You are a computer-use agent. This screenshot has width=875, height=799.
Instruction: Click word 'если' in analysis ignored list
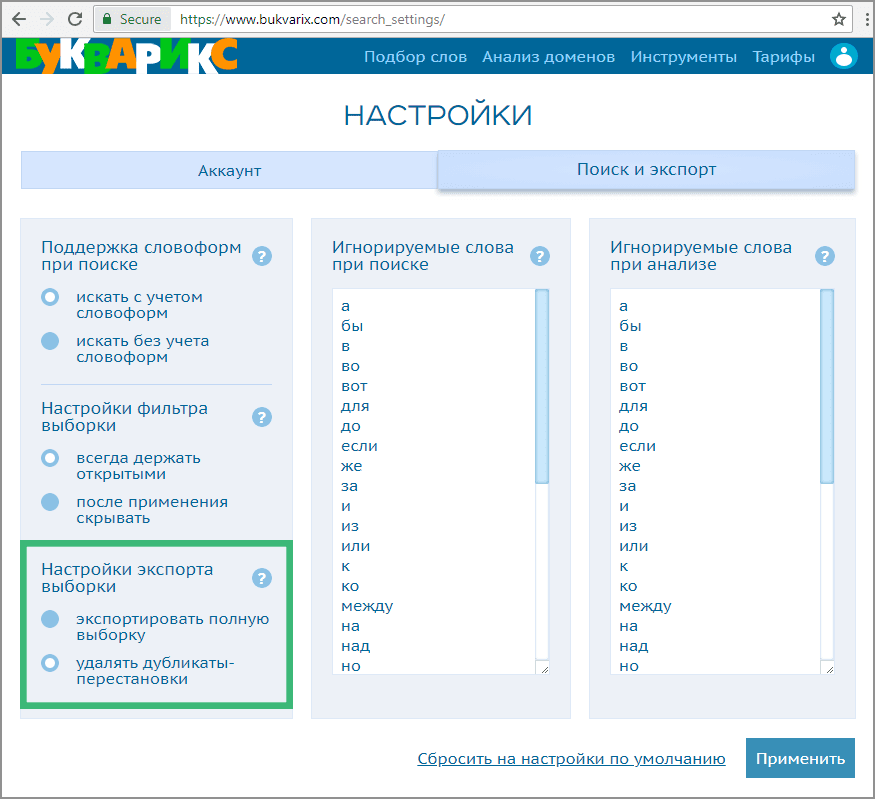(x=637, y=446)
